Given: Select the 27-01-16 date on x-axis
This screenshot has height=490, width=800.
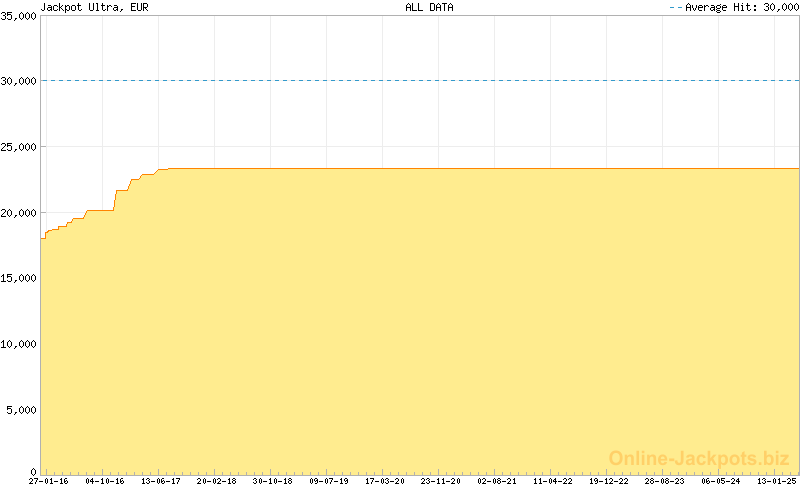Looking at the screenshot, I should click(x=48, y=481).
